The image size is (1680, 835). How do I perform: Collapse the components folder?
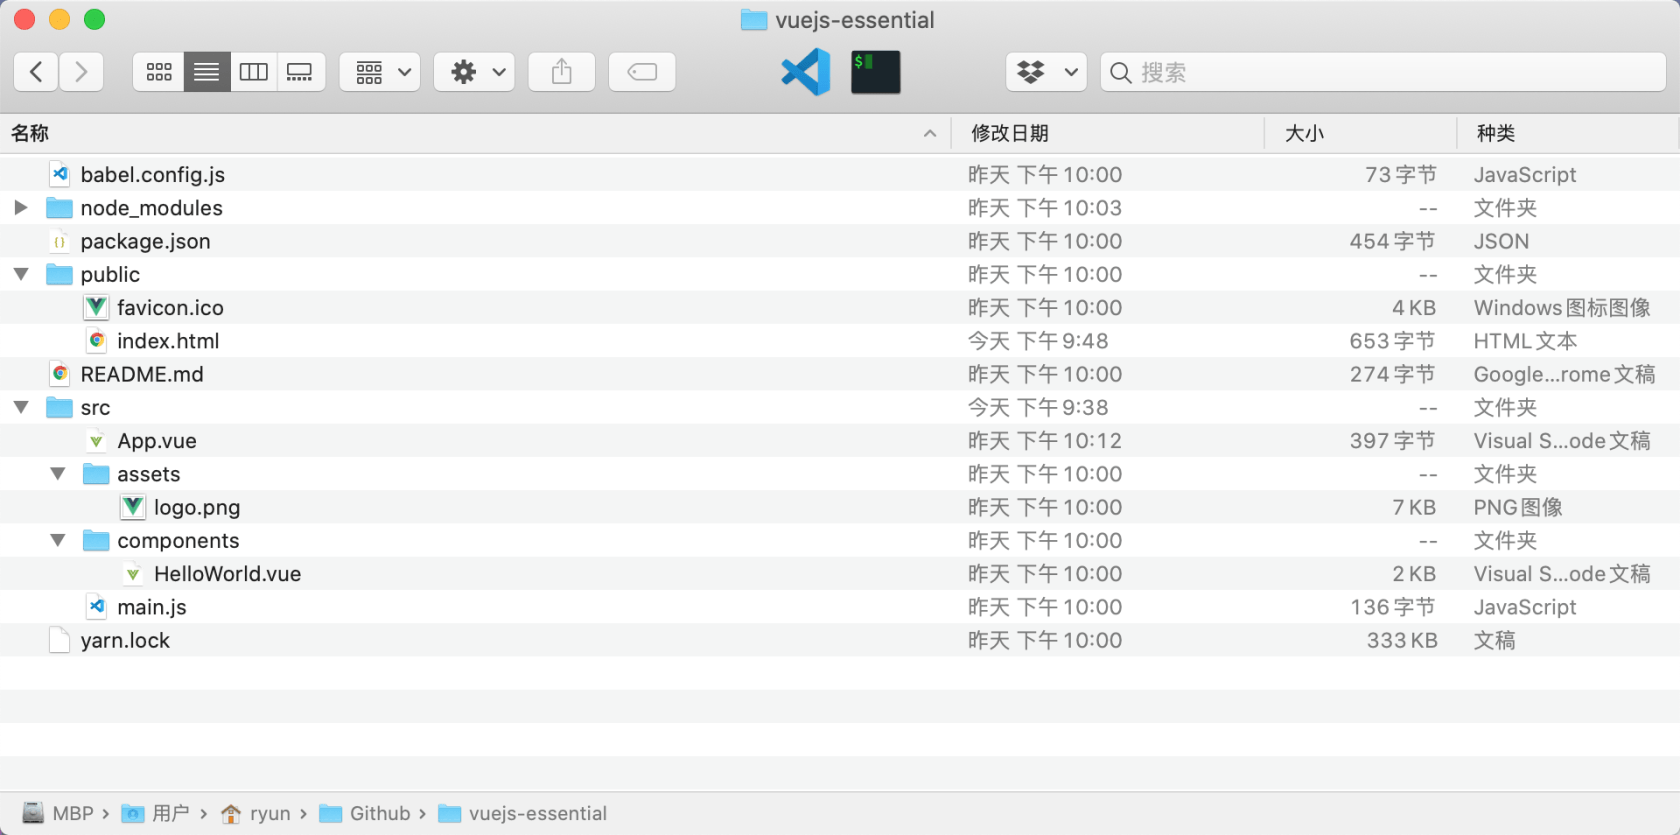pos(58,540)
